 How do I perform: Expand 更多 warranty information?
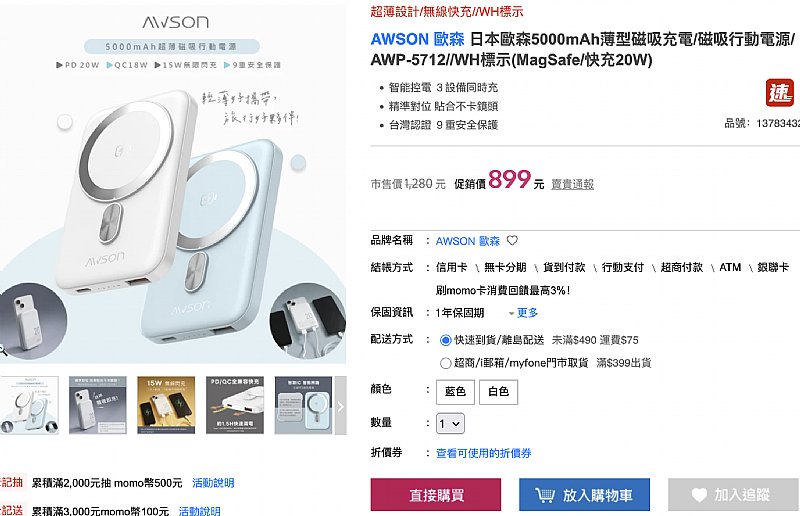523,312
